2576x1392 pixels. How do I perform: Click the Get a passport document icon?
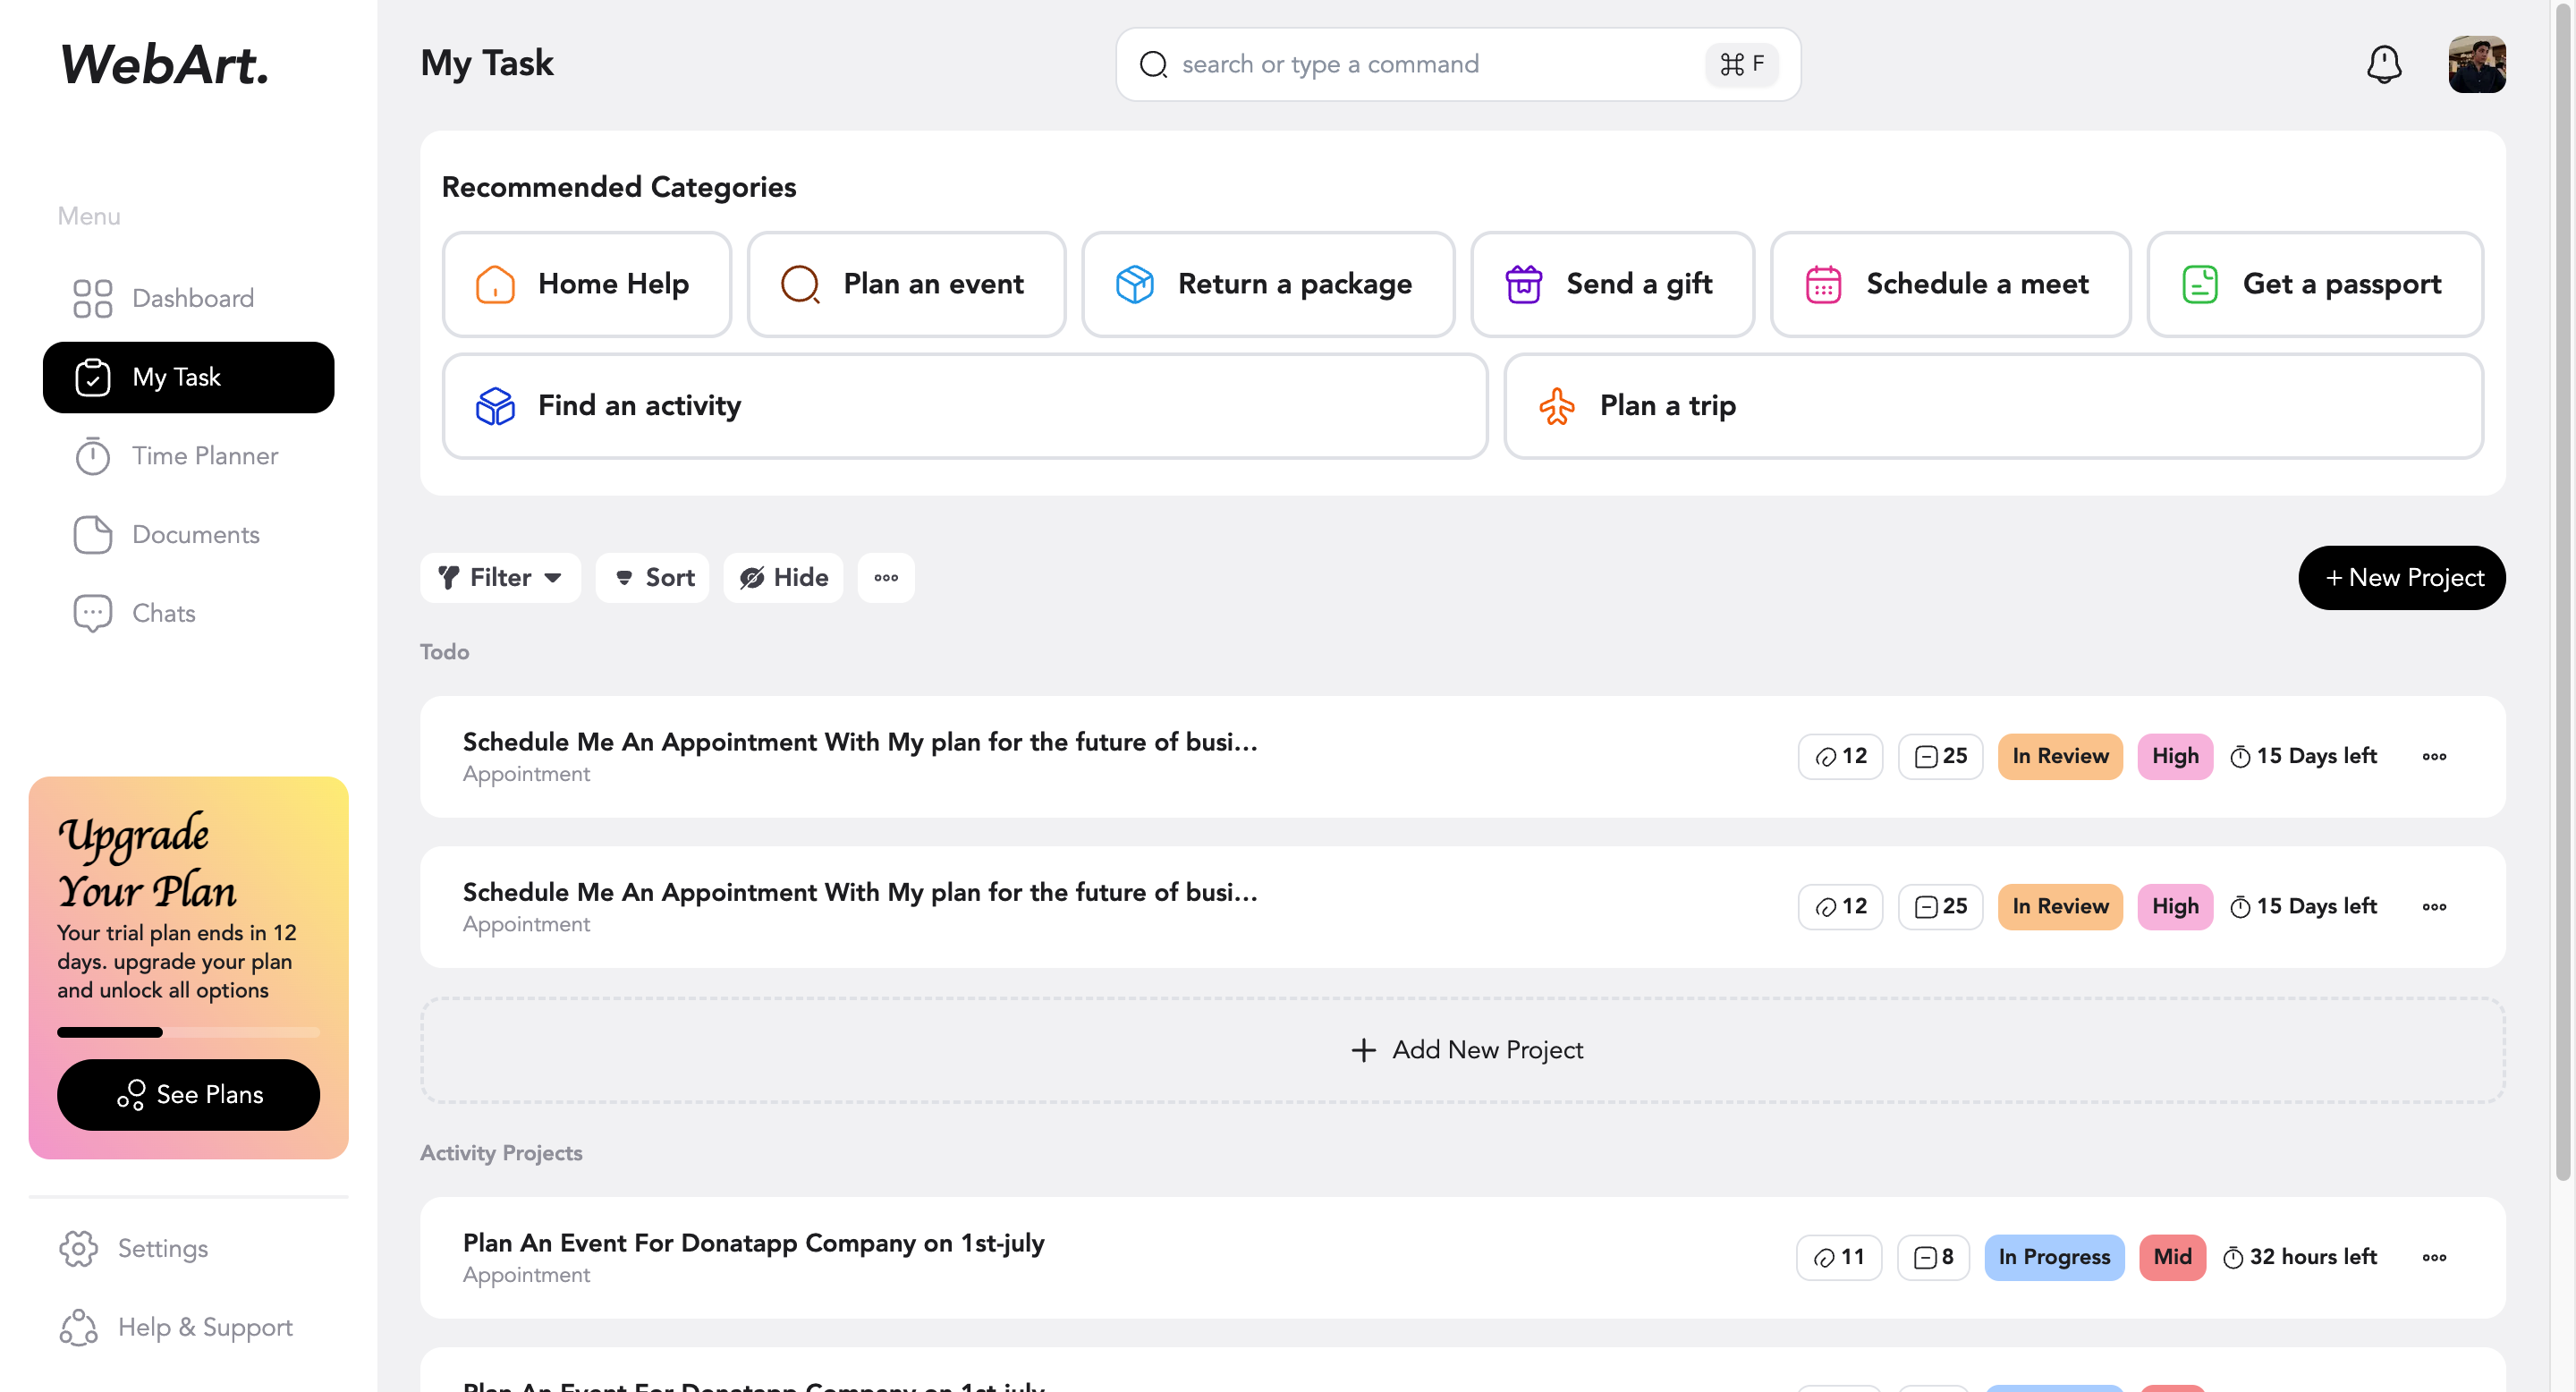coord(2199,284)
